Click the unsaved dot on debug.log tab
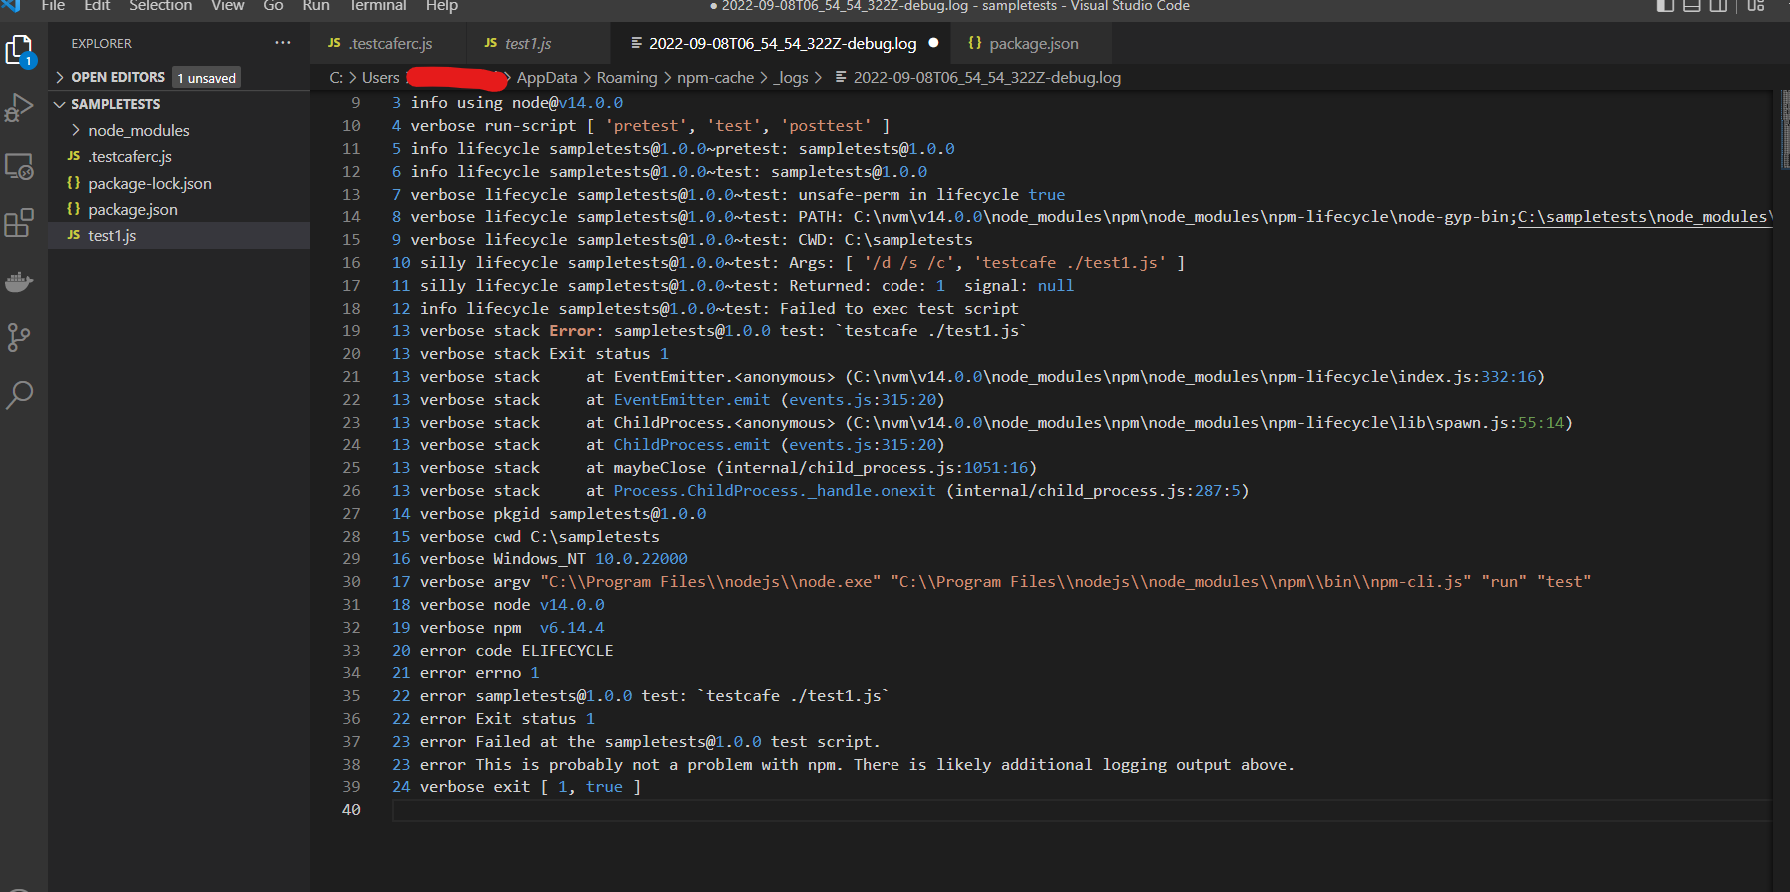The width and height of the screenshot is (1790, 892). (x=933, y=43)
